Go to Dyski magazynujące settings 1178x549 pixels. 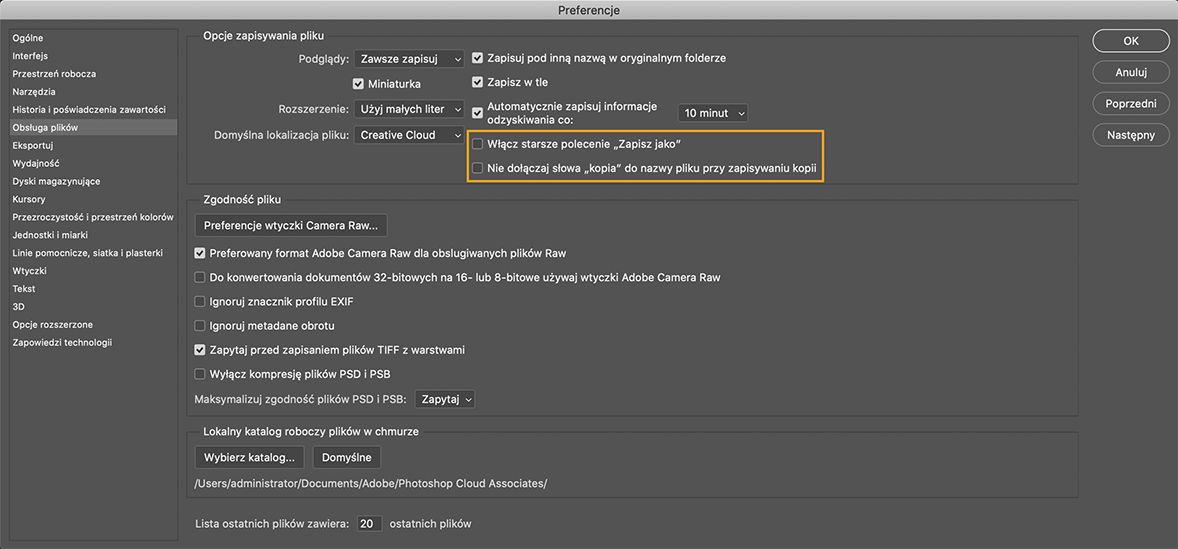click(56, 181)
